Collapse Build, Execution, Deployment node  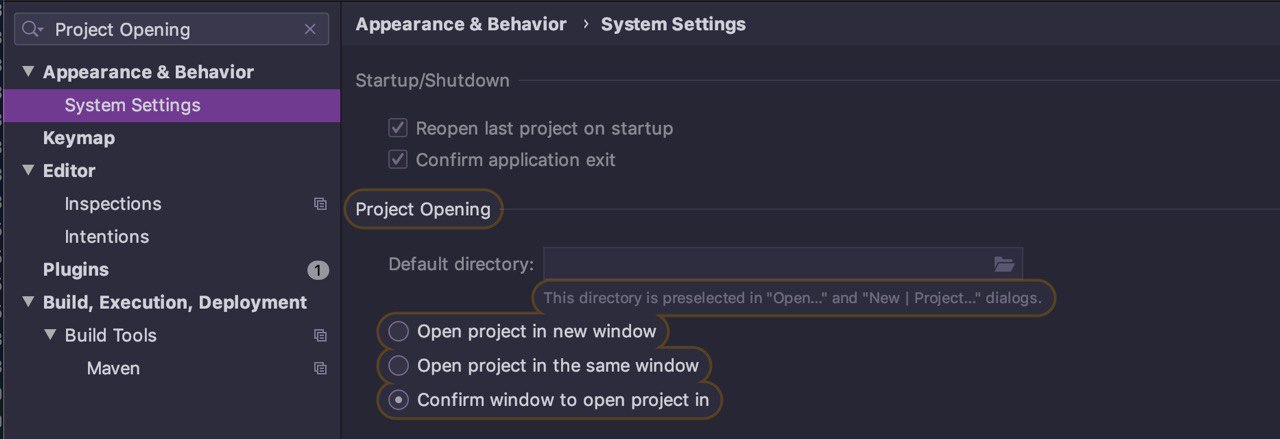coord(27,303)
